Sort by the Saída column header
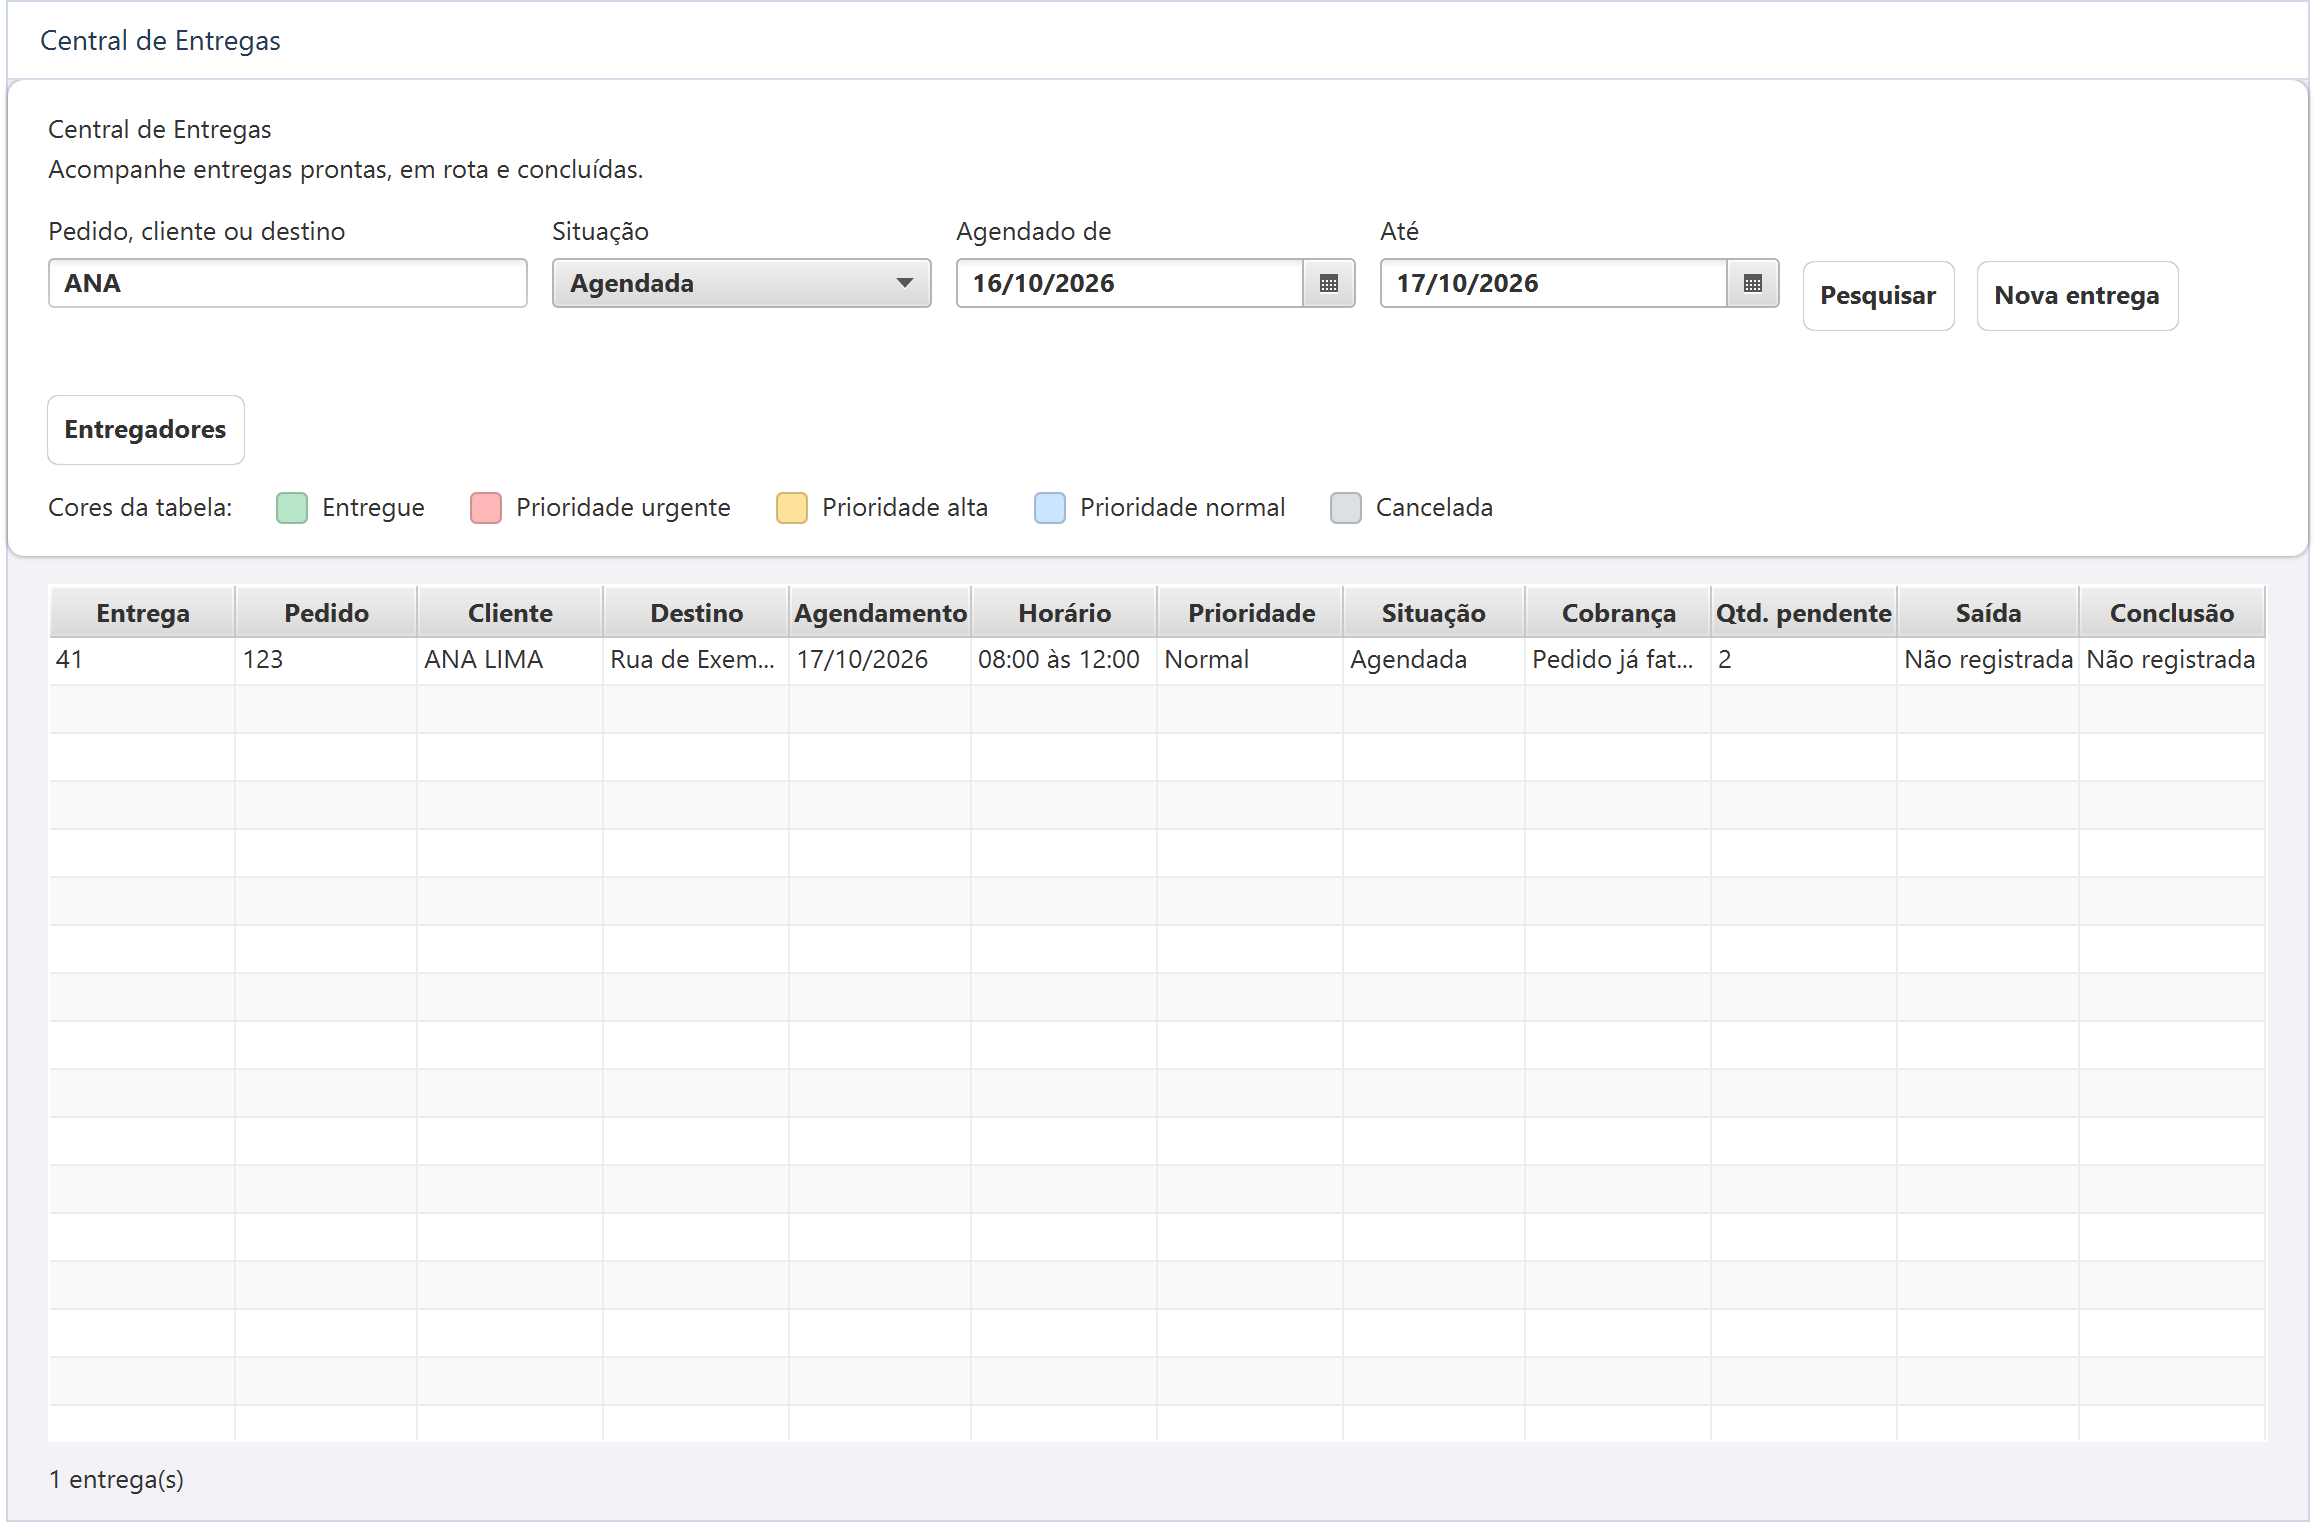This screenshot has width=2316, height=1522. 1988,613
